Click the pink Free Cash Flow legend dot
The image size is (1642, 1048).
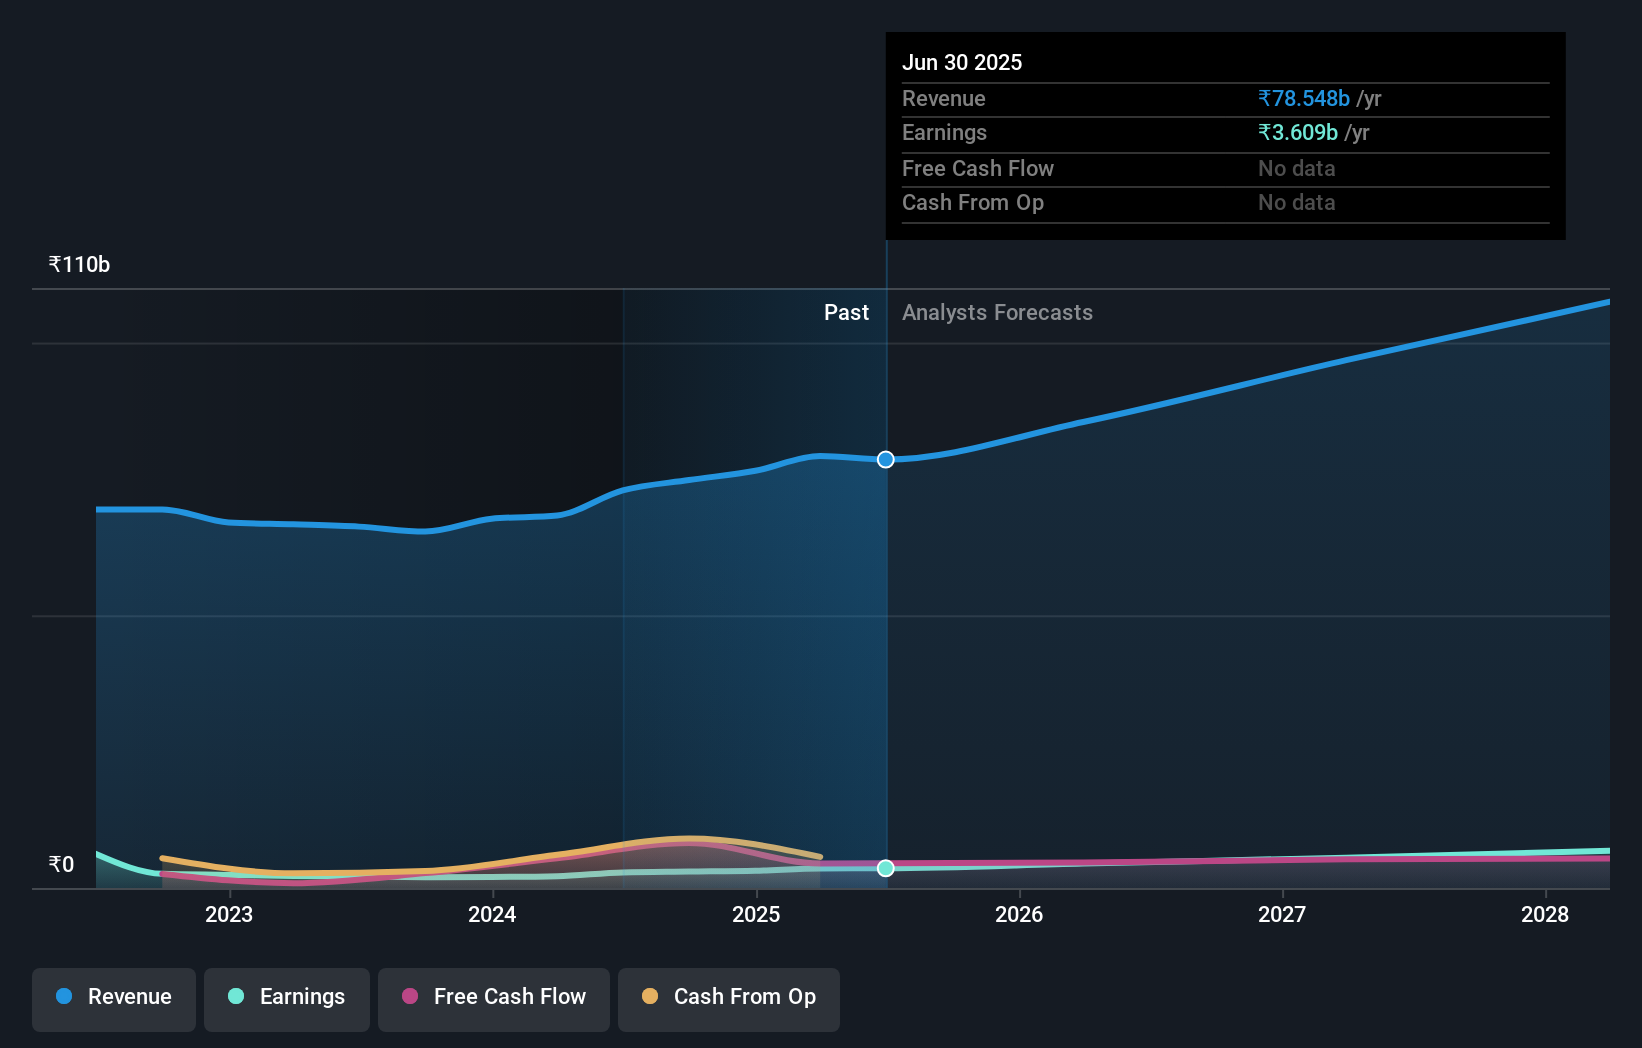click(410, 996)
